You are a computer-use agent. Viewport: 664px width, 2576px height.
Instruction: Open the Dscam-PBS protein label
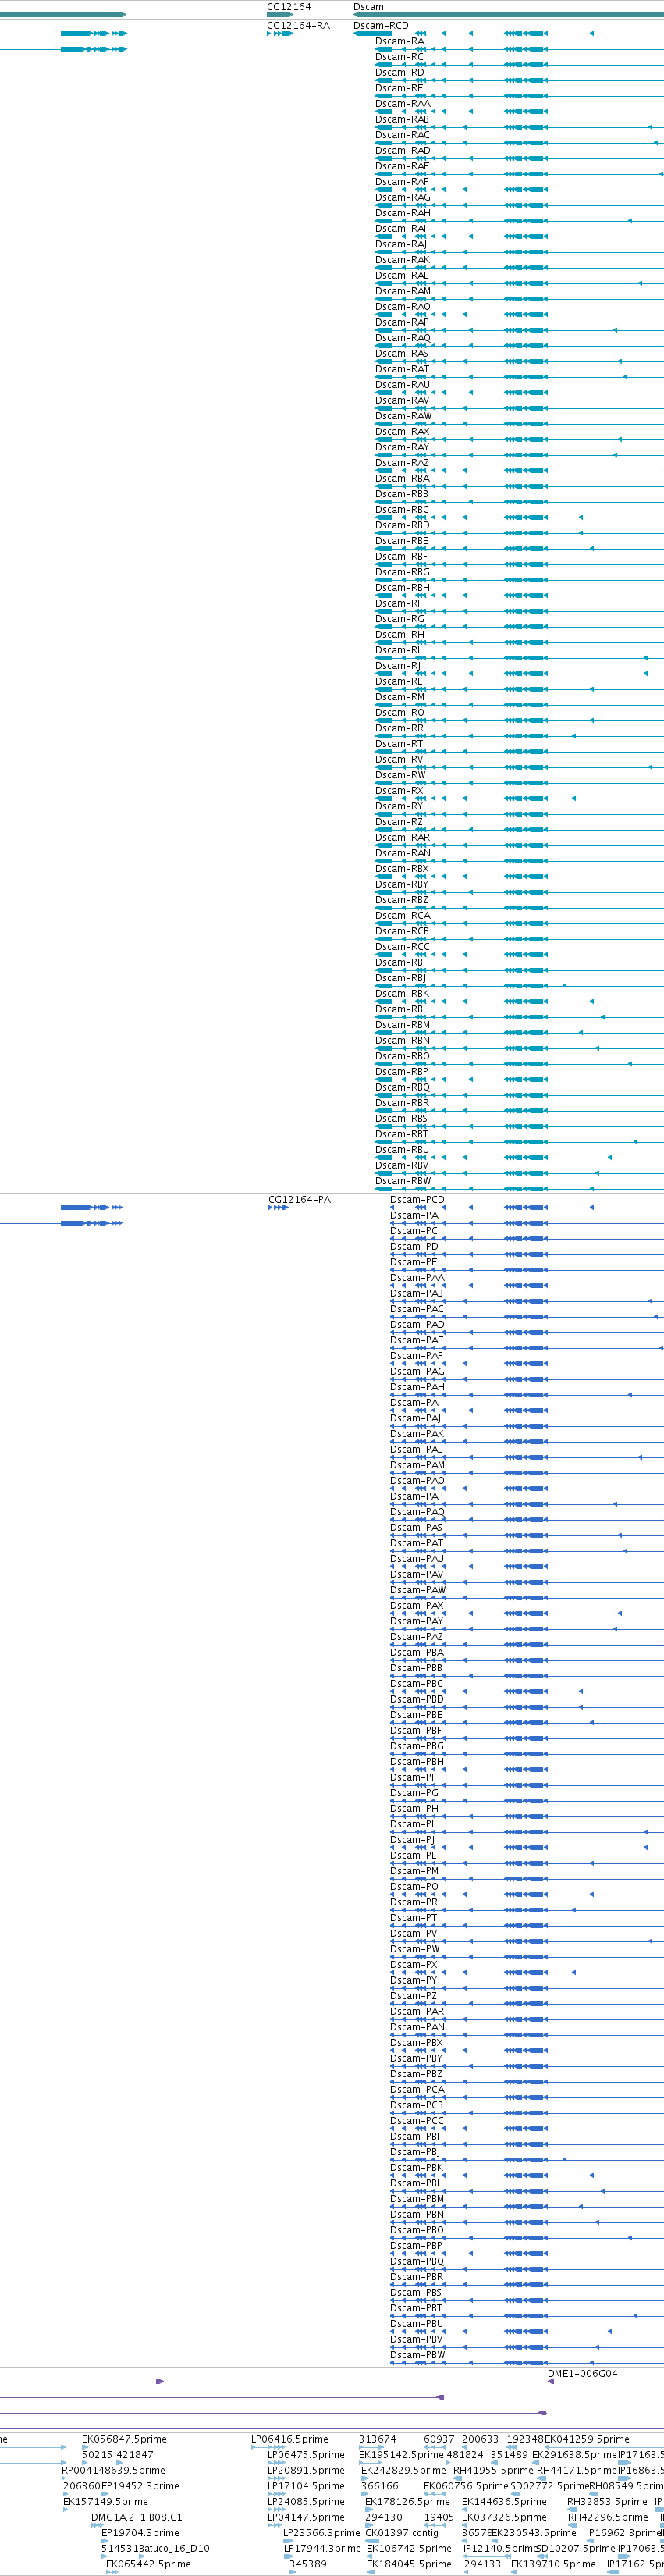pos(416,2292)
